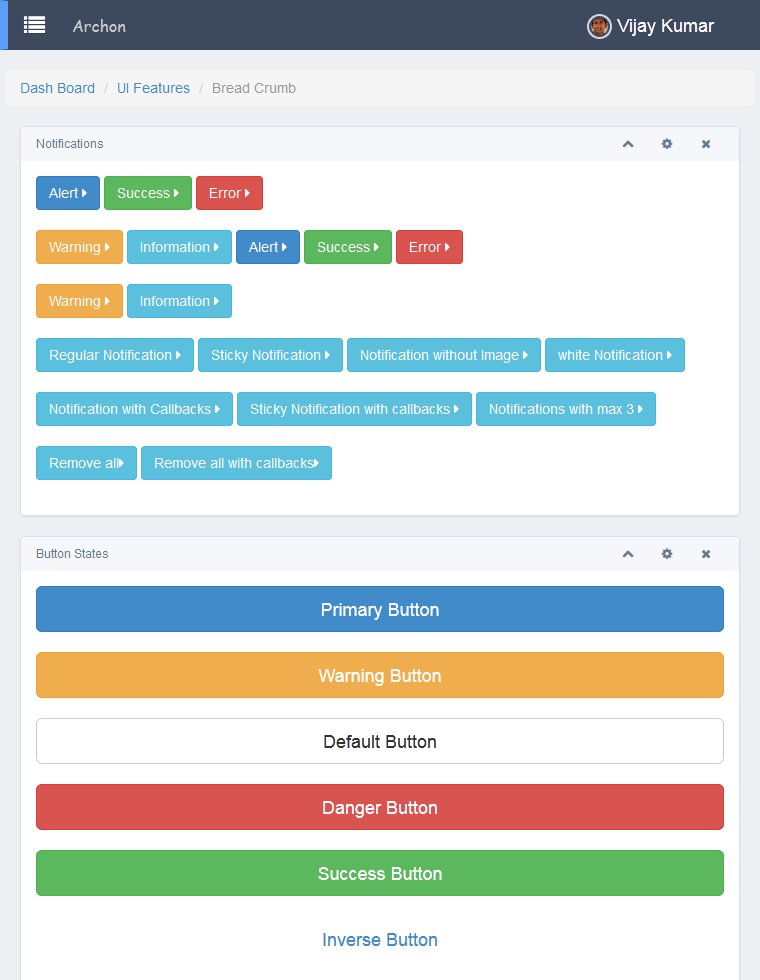Collapse the Button States panel chevron
Image resolution: width=760 pixels, height=980 pixels.
pos(628,554)
